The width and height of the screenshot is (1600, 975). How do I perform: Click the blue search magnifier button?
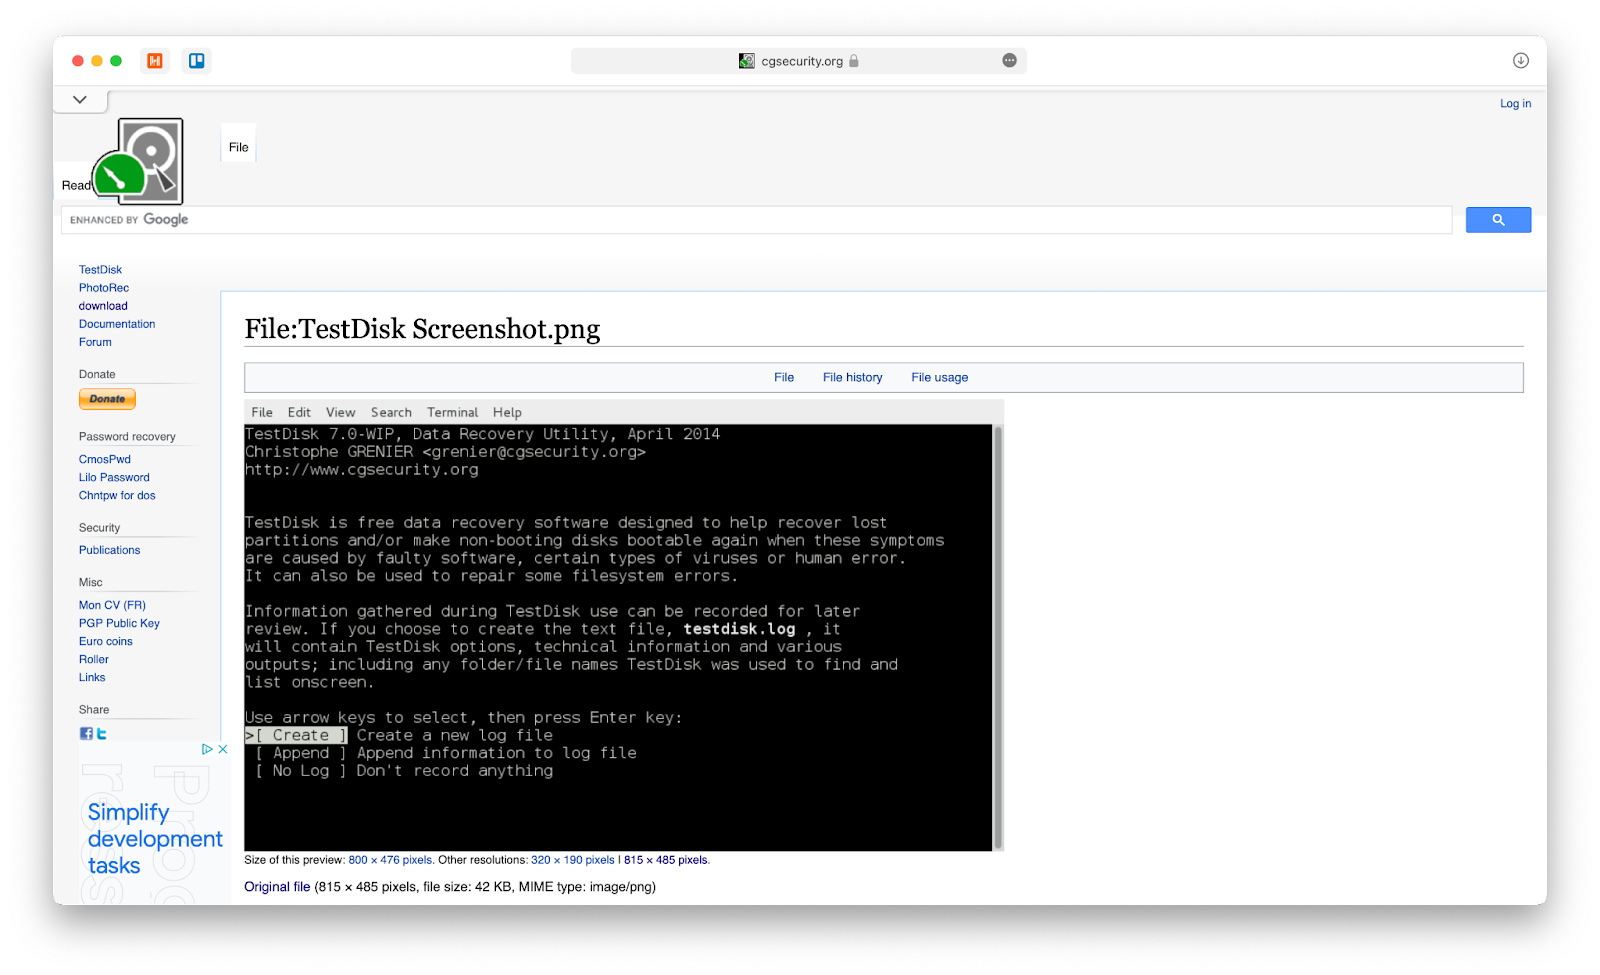(x=1498, y=220)
